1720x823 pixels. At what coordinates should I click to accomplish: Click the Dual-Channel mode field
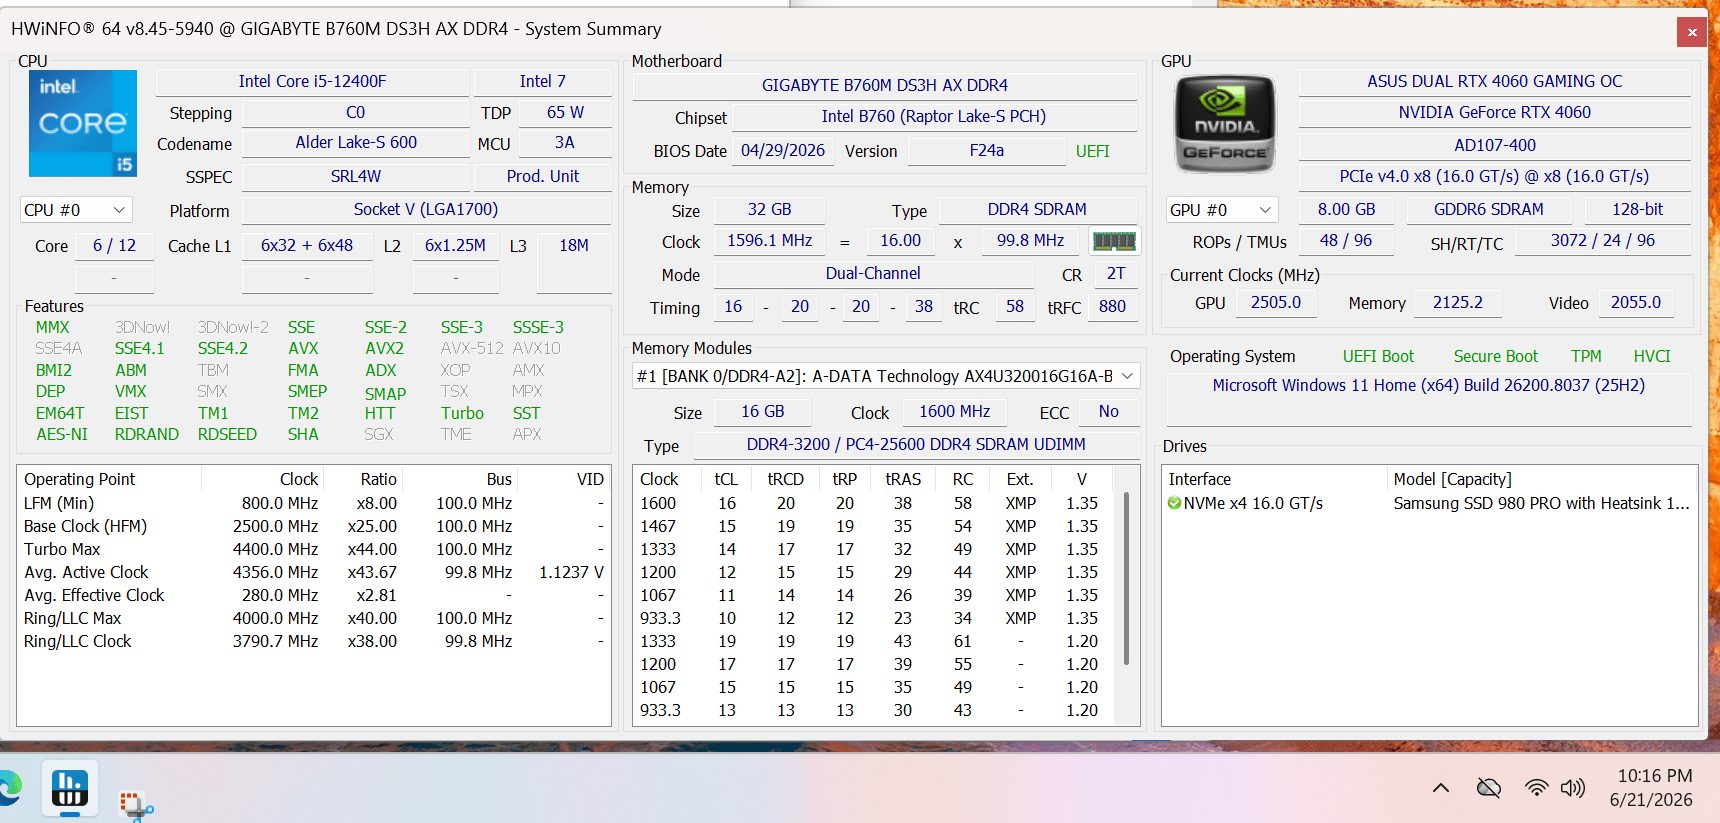pyautogui.click(x=873, y=274)
